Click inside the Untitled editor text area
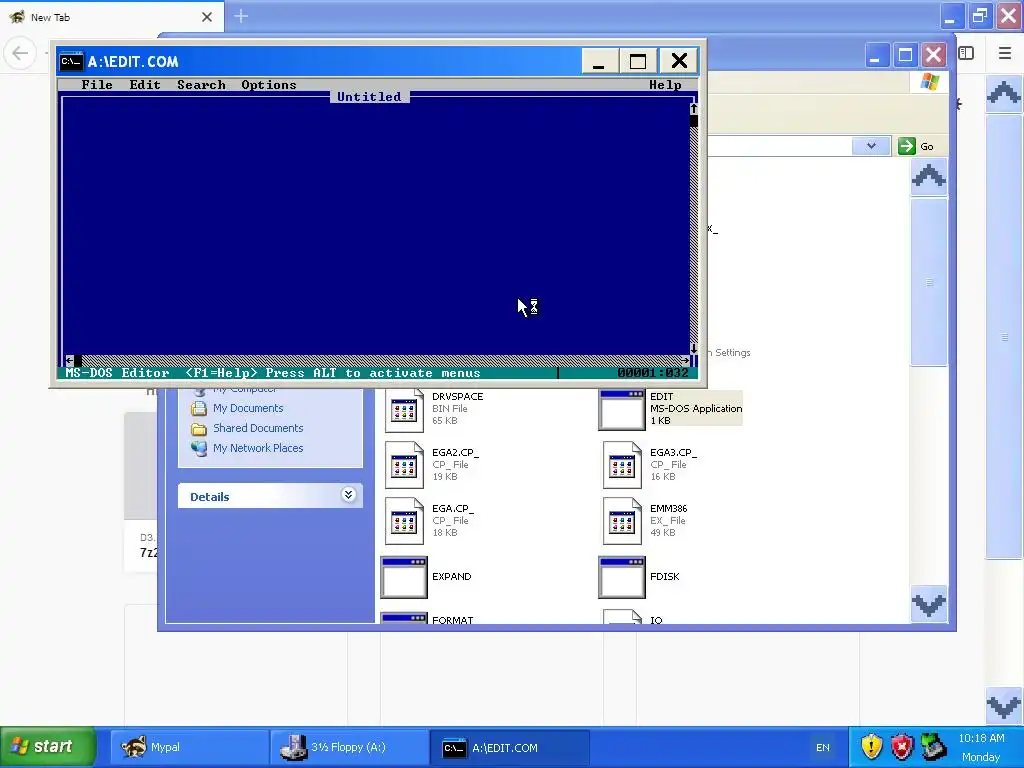Viewport: 1024px width, 768px height. [376, 229]
